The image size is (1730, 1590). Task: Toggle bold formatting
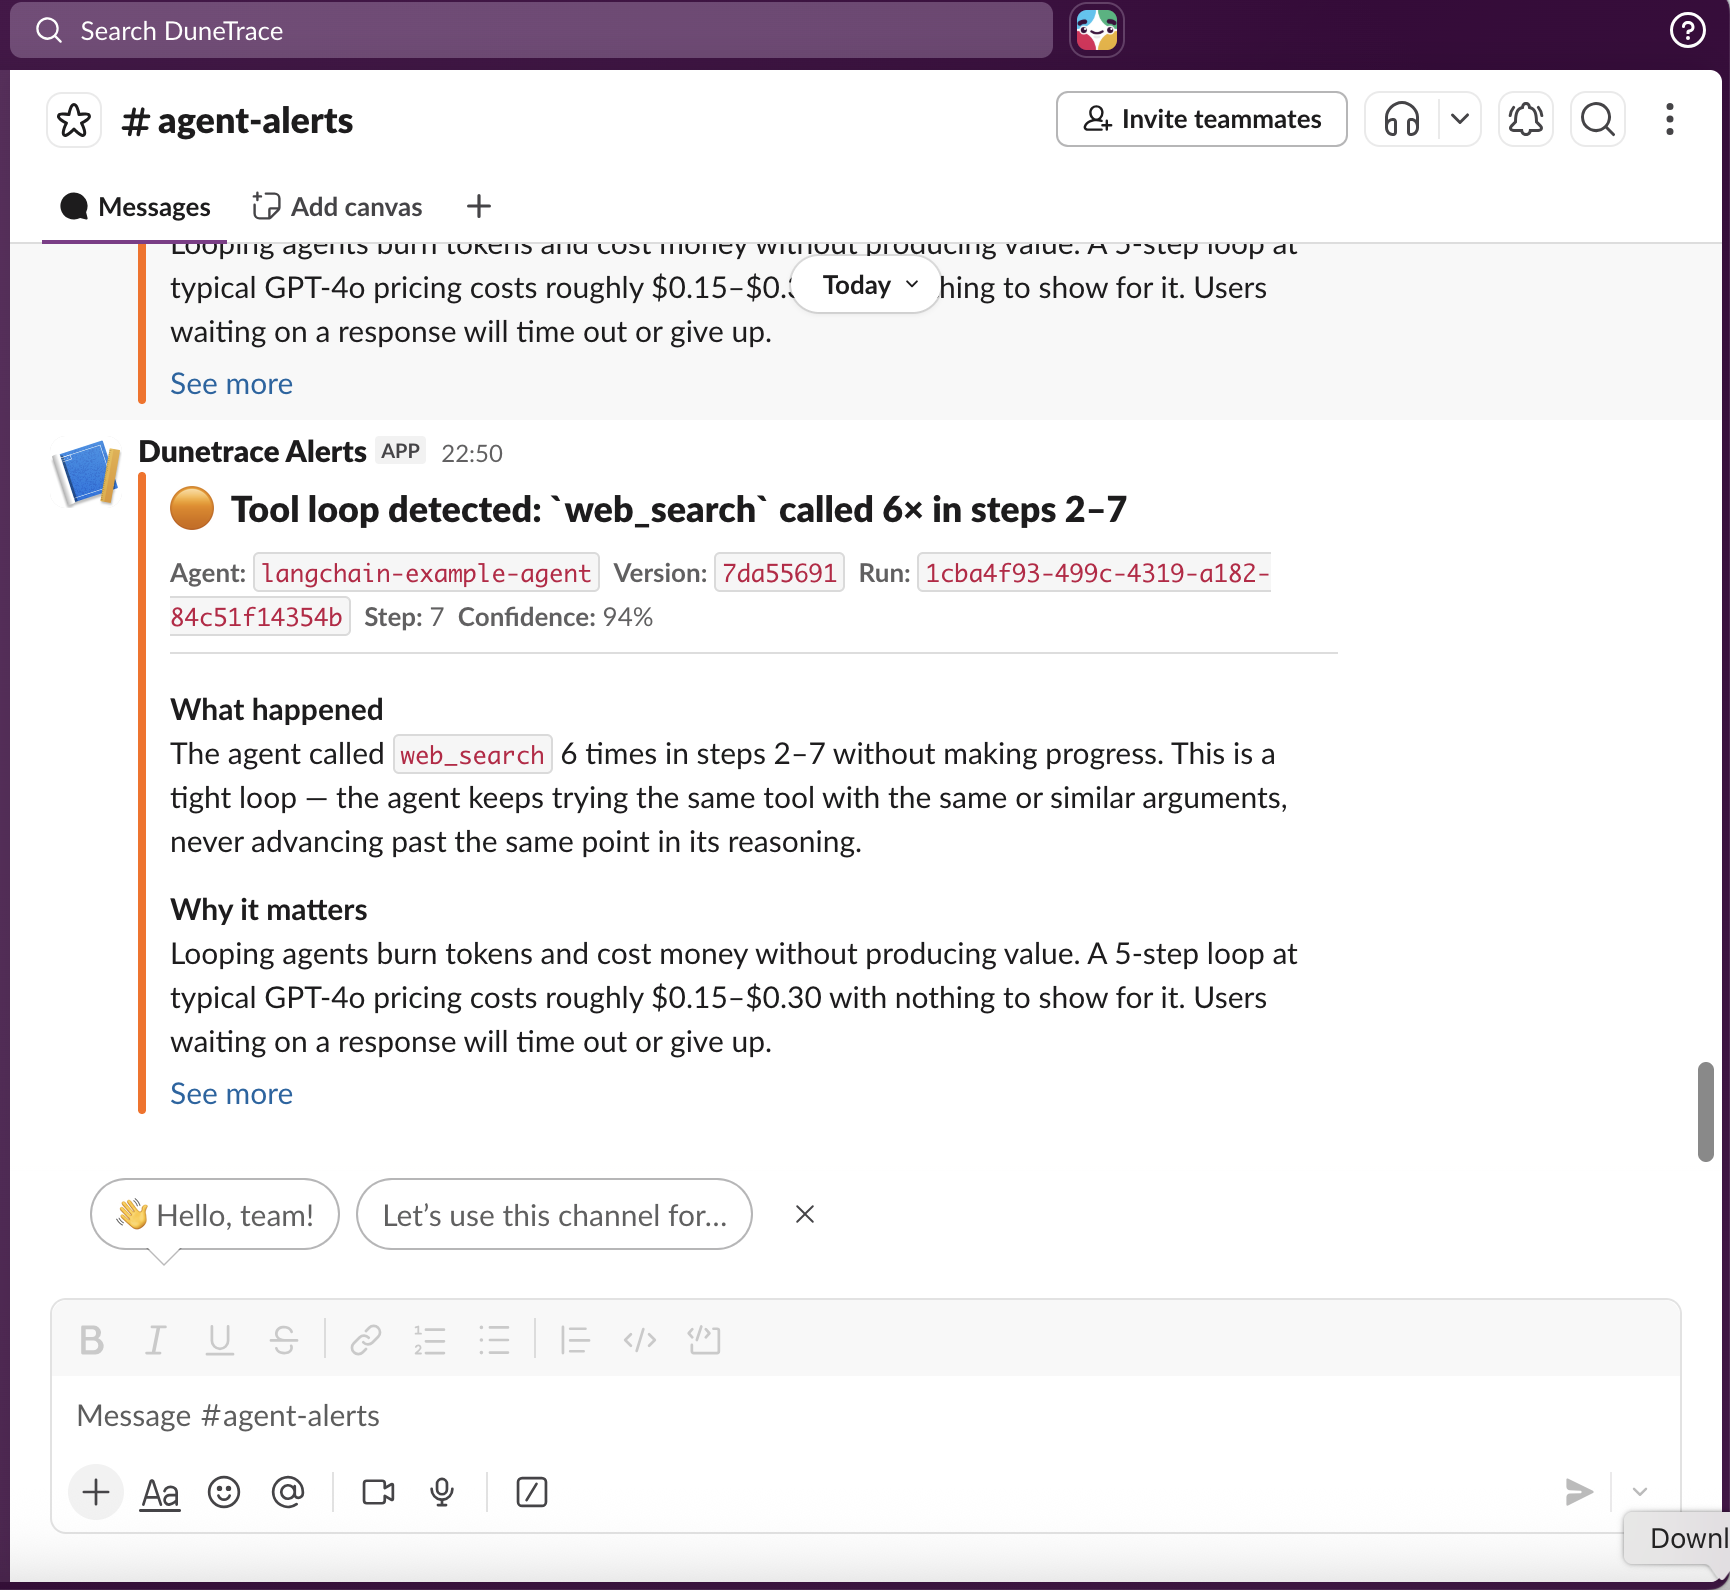(x=92, y=1340)
